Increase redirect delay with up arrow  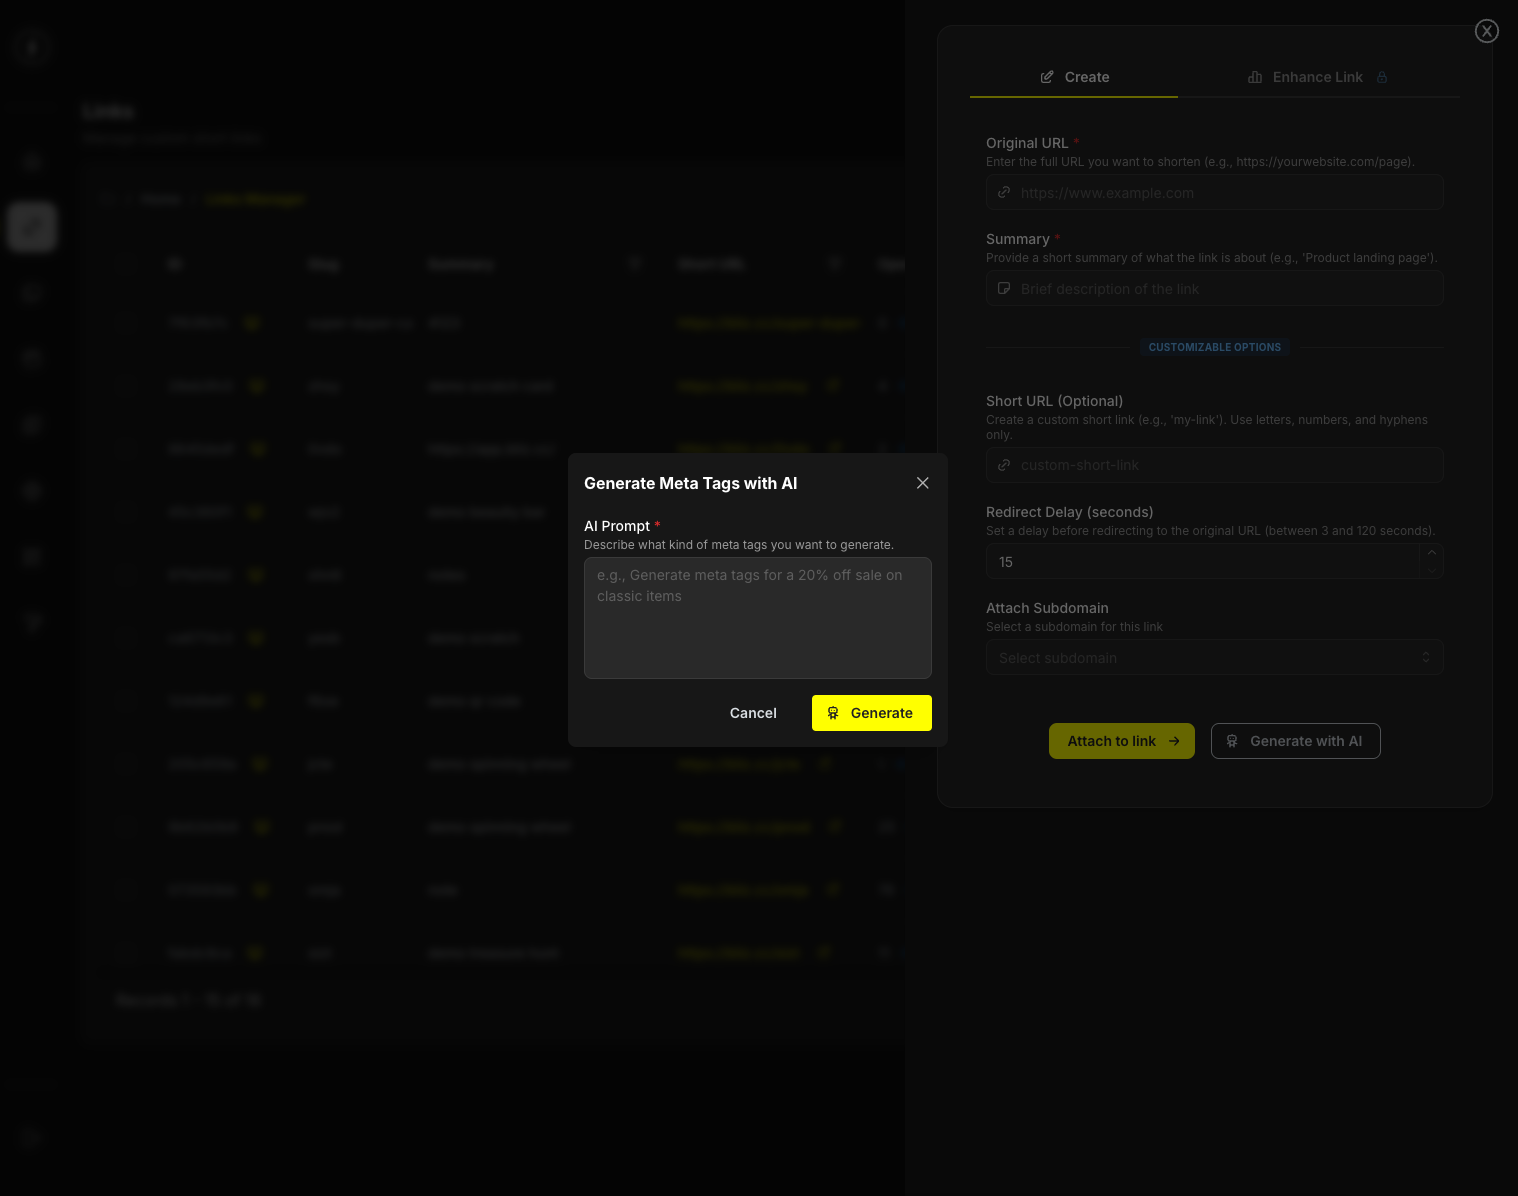click(1432, 552)
